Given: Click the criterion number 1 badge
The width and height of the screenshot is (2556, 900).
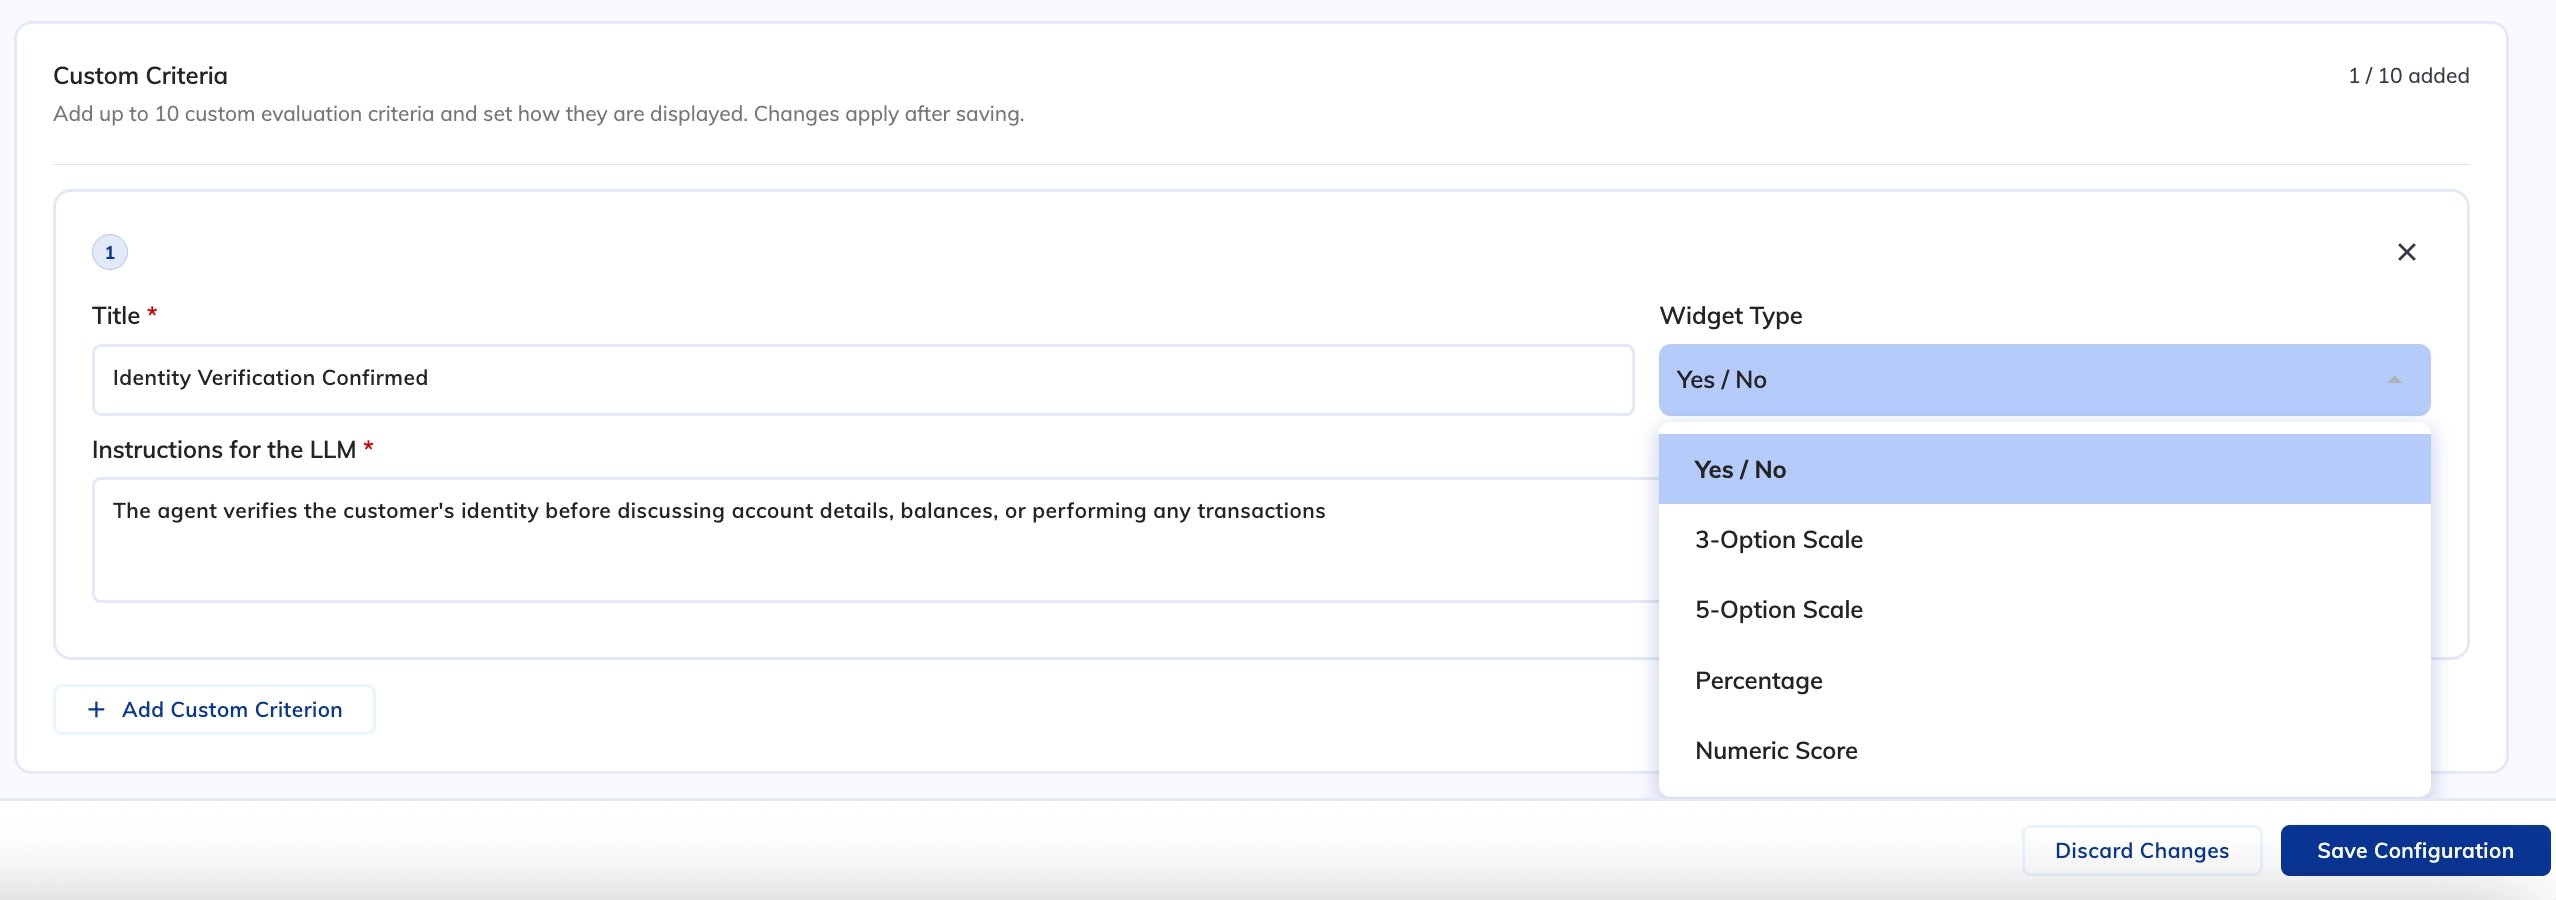Looking at the screenshot, I should 110,252.
